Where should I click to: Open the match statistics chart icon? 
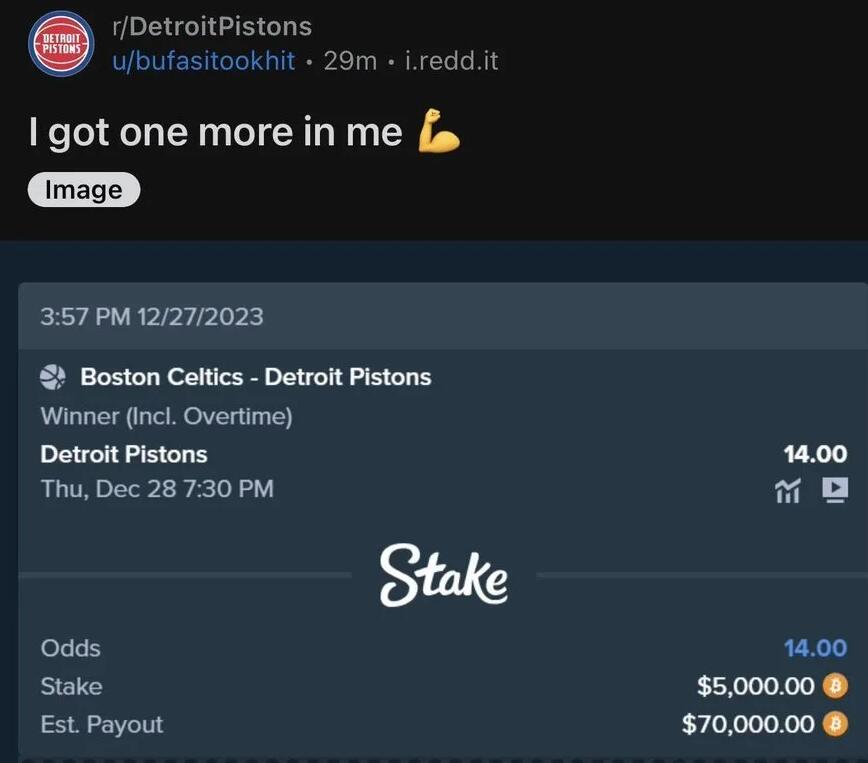(789, 489)
